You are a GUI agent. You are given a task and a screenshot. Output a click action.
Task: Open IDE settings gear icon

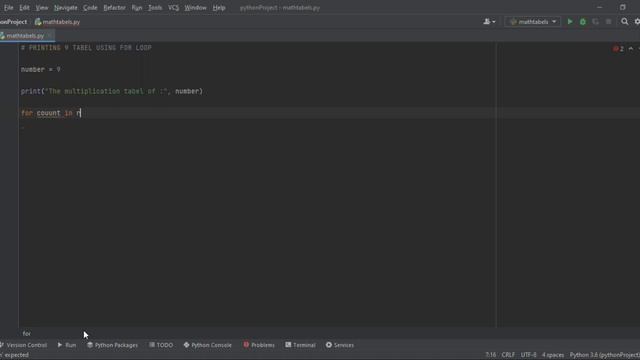(637, 22)
